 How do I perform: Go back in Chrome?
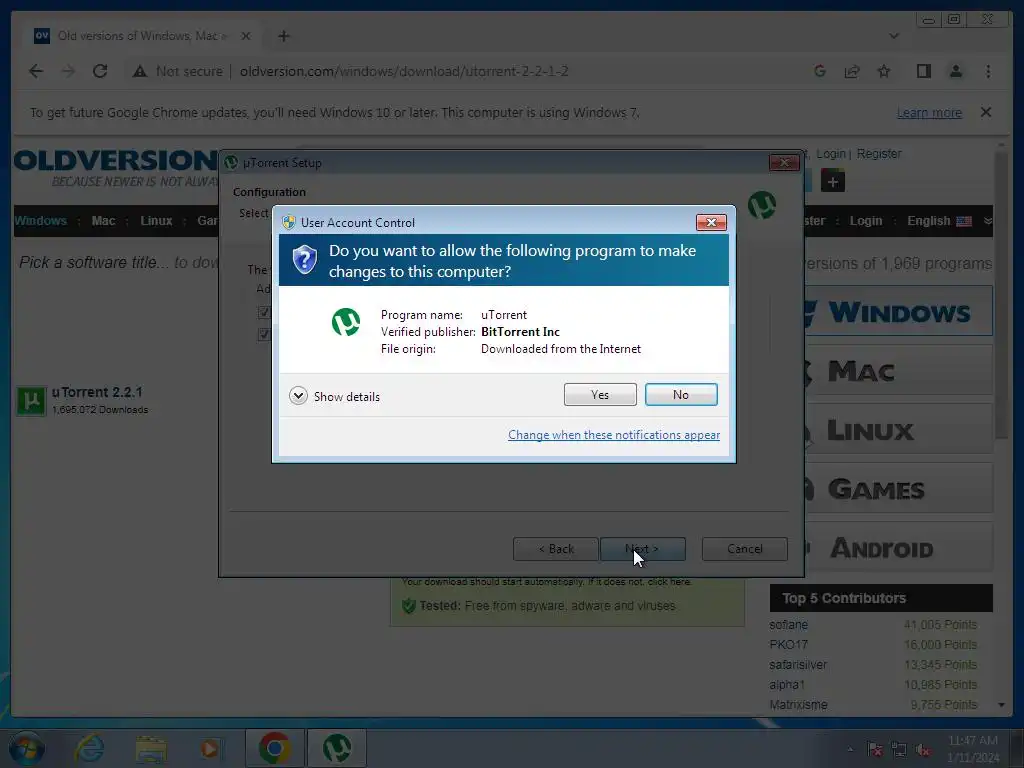coord(36,71)
